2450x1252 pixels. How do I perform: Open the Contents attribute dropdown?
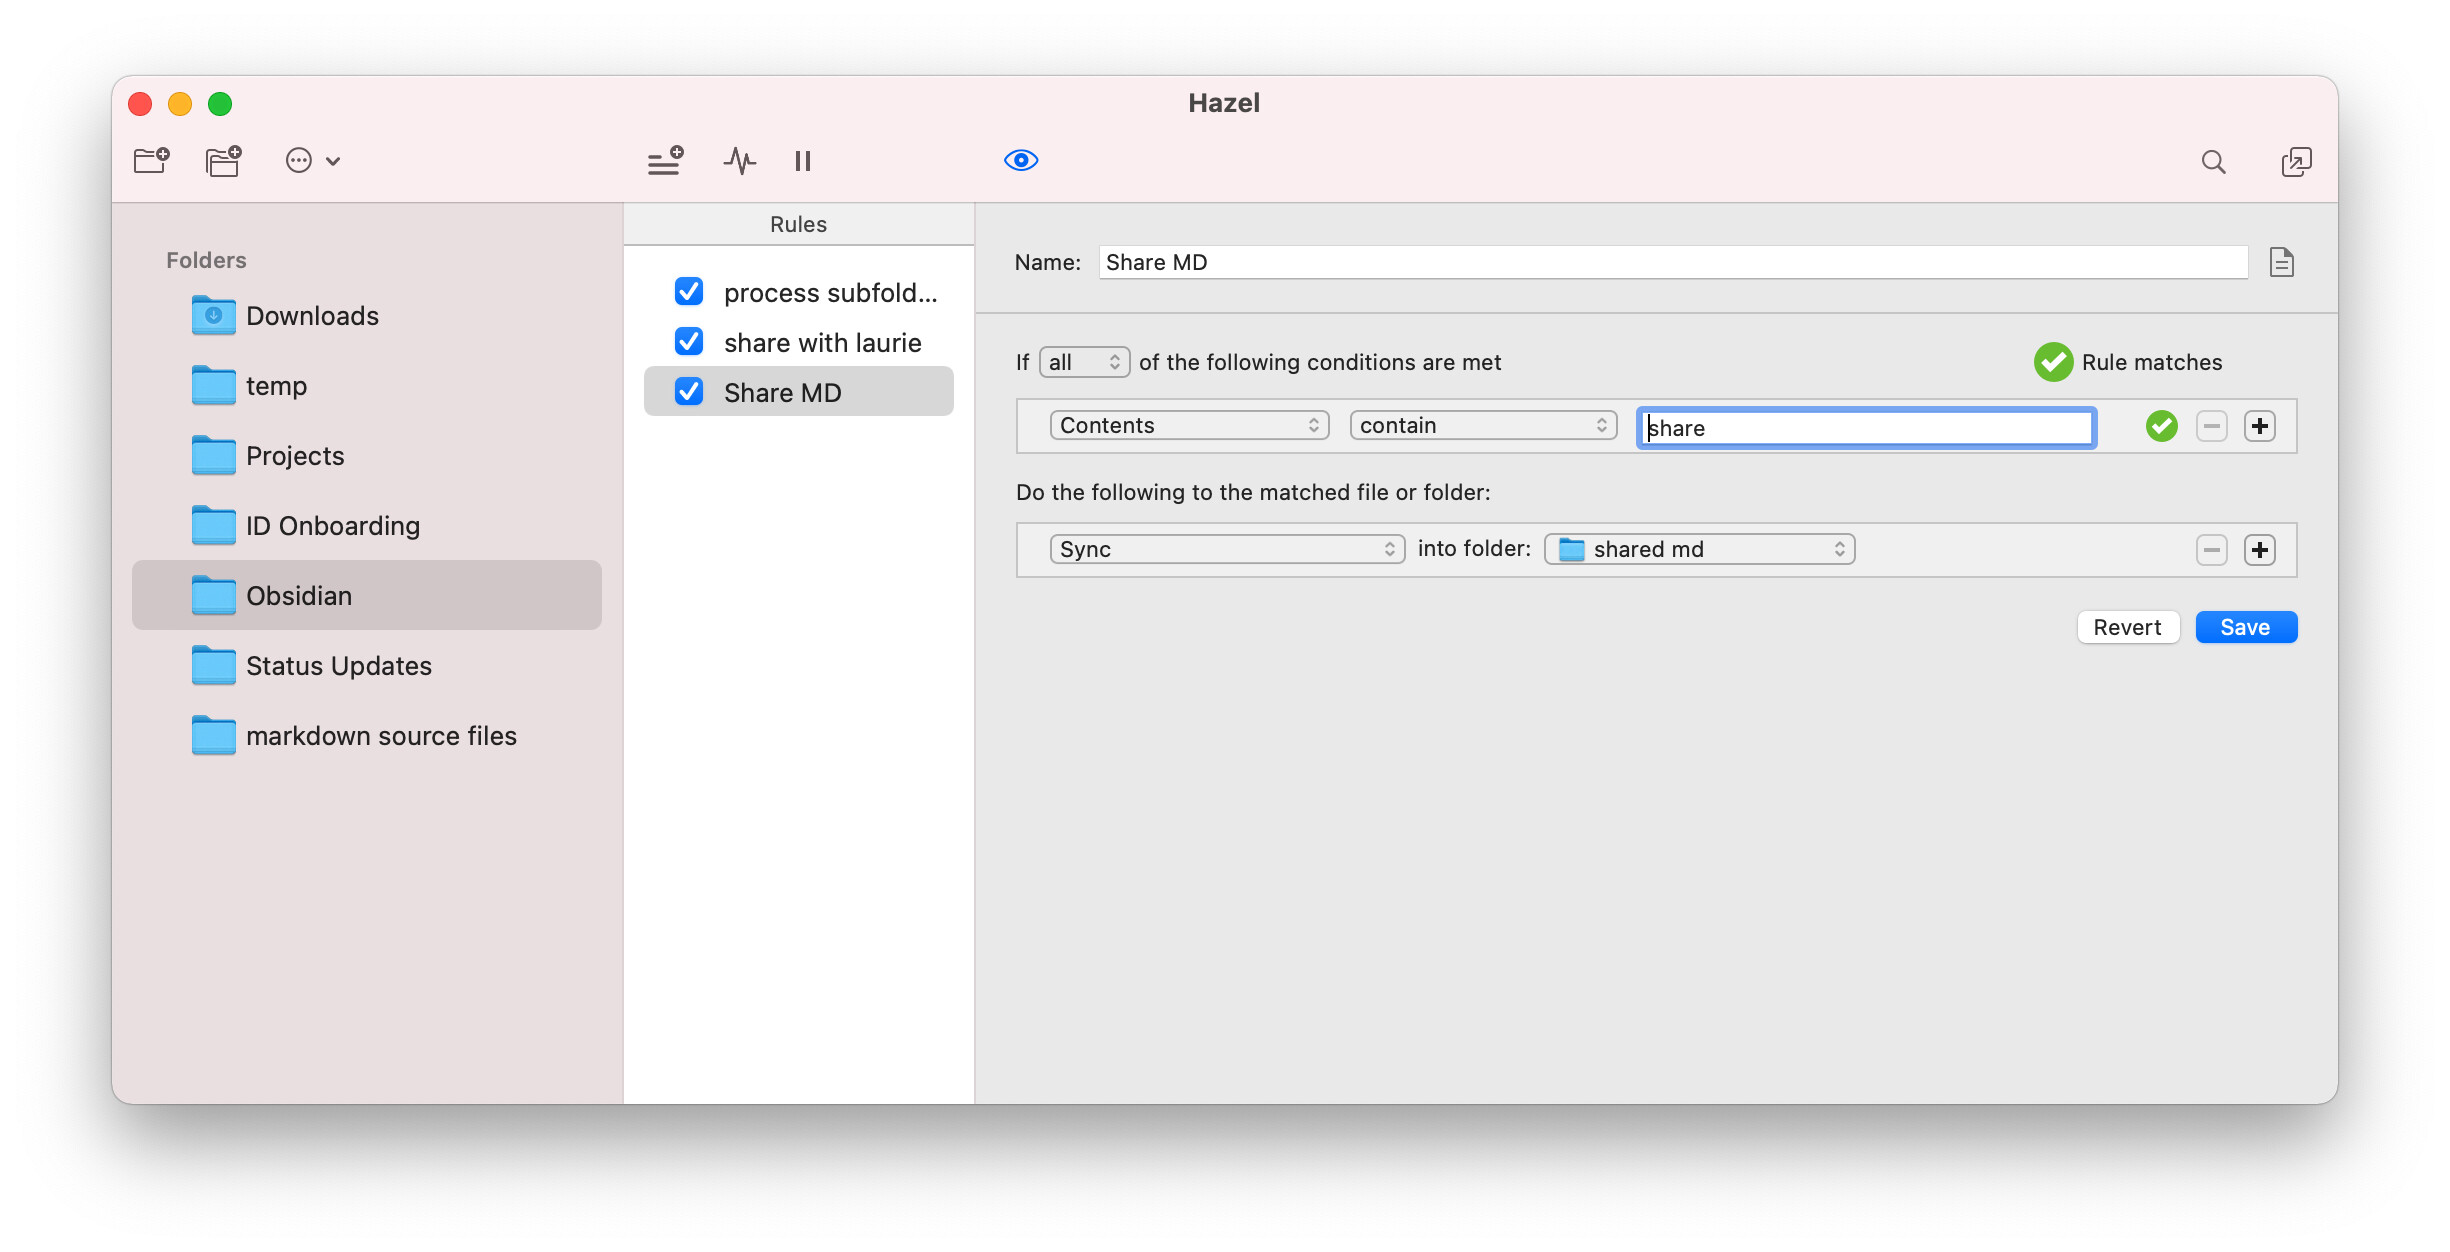point(1189,425)
